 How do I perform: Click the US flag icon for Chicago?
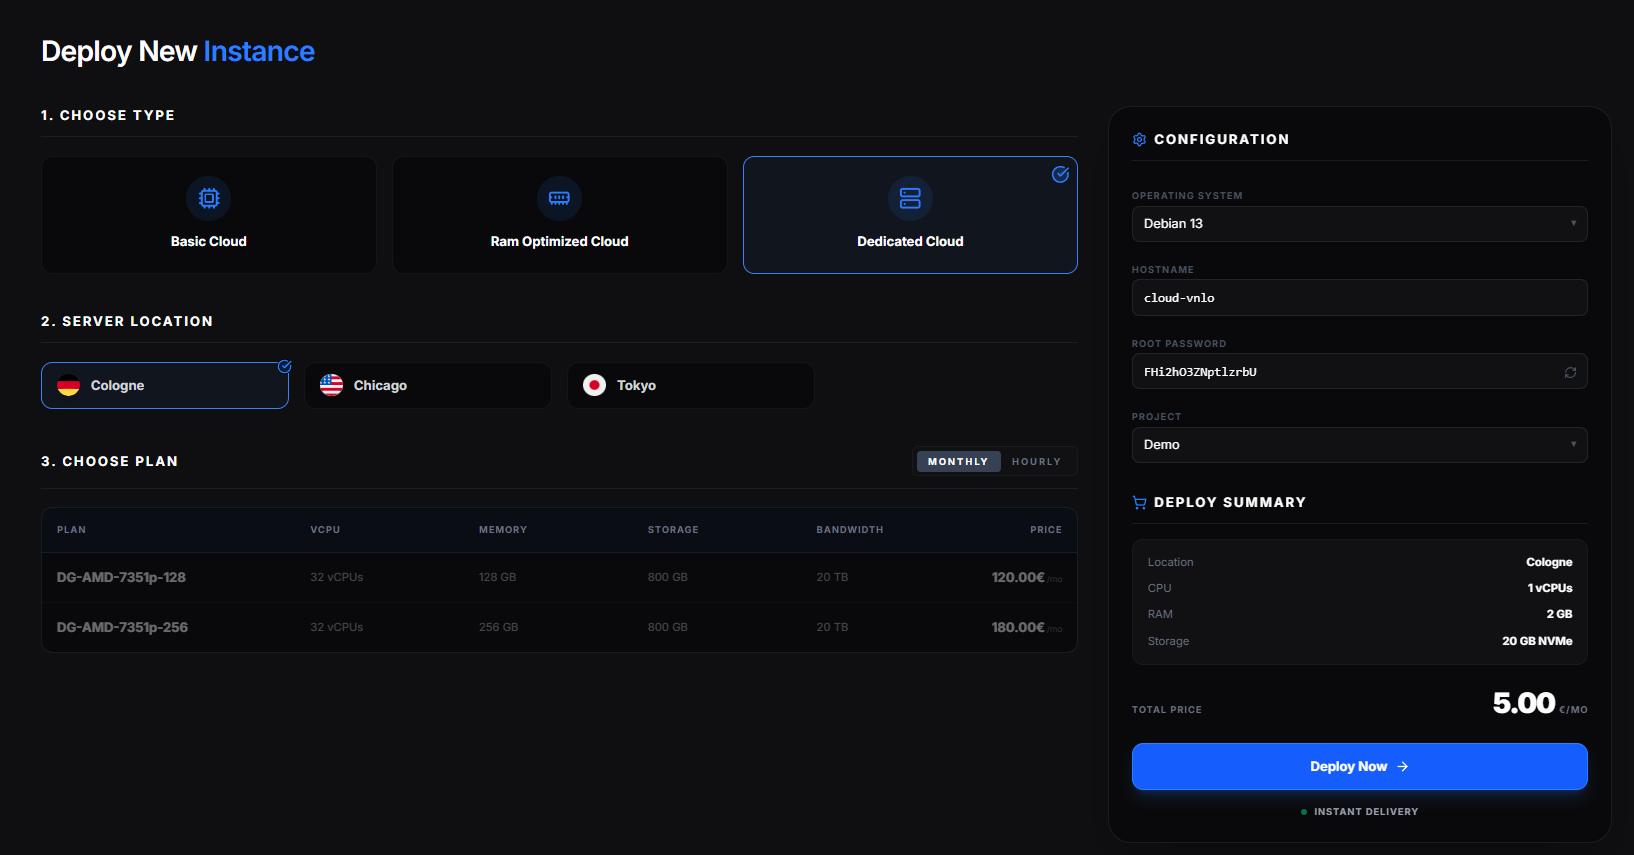click(x=331, y=385)
